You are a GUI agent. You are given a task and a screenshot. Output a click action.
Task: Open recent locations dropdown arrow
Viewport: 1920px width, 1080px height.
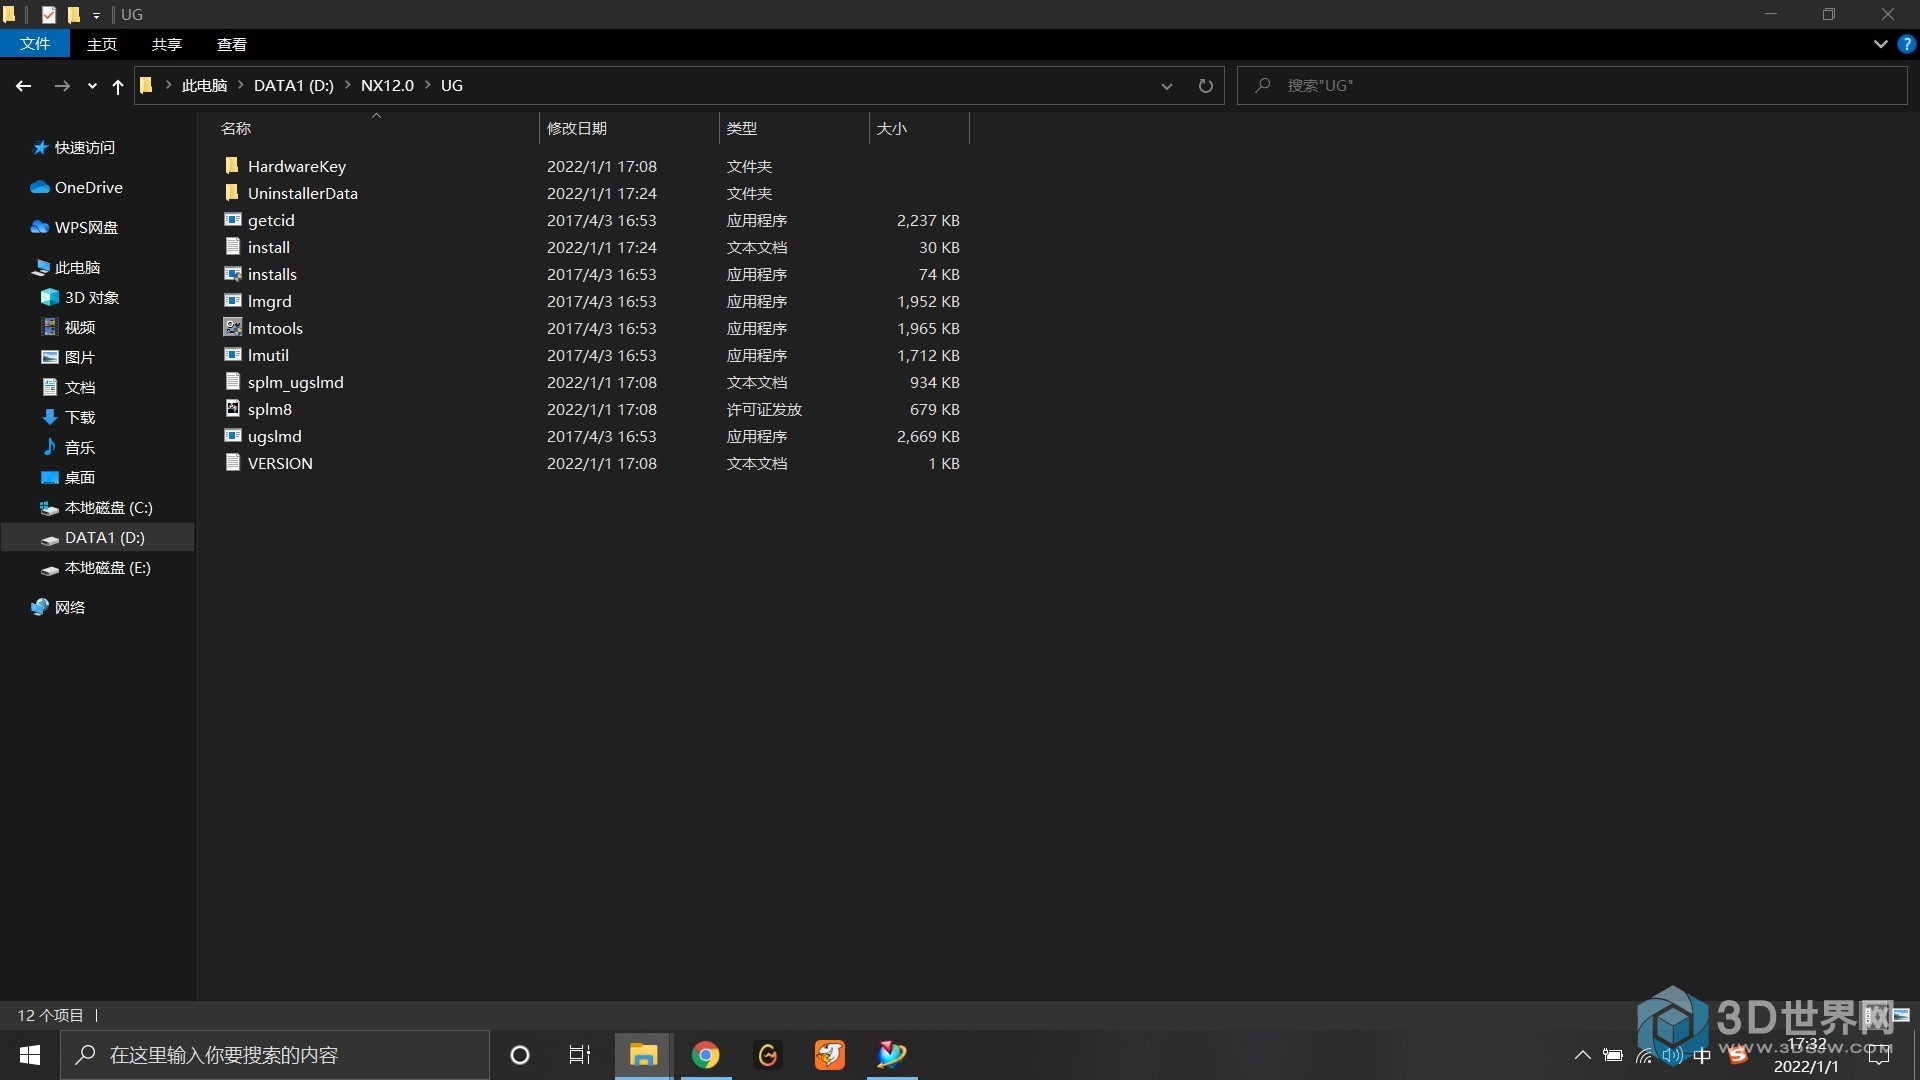click(x=92, y=86)
